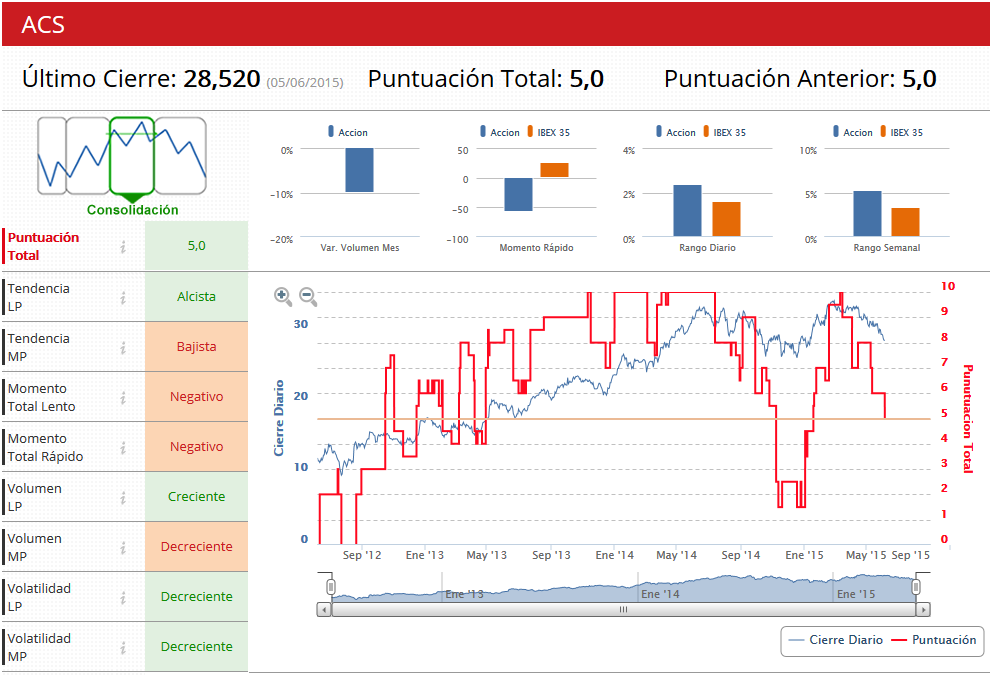Toggle Cierre Diario line in chart legend
This screenshot has height=675, width=993.
click(x=835, y=640)
